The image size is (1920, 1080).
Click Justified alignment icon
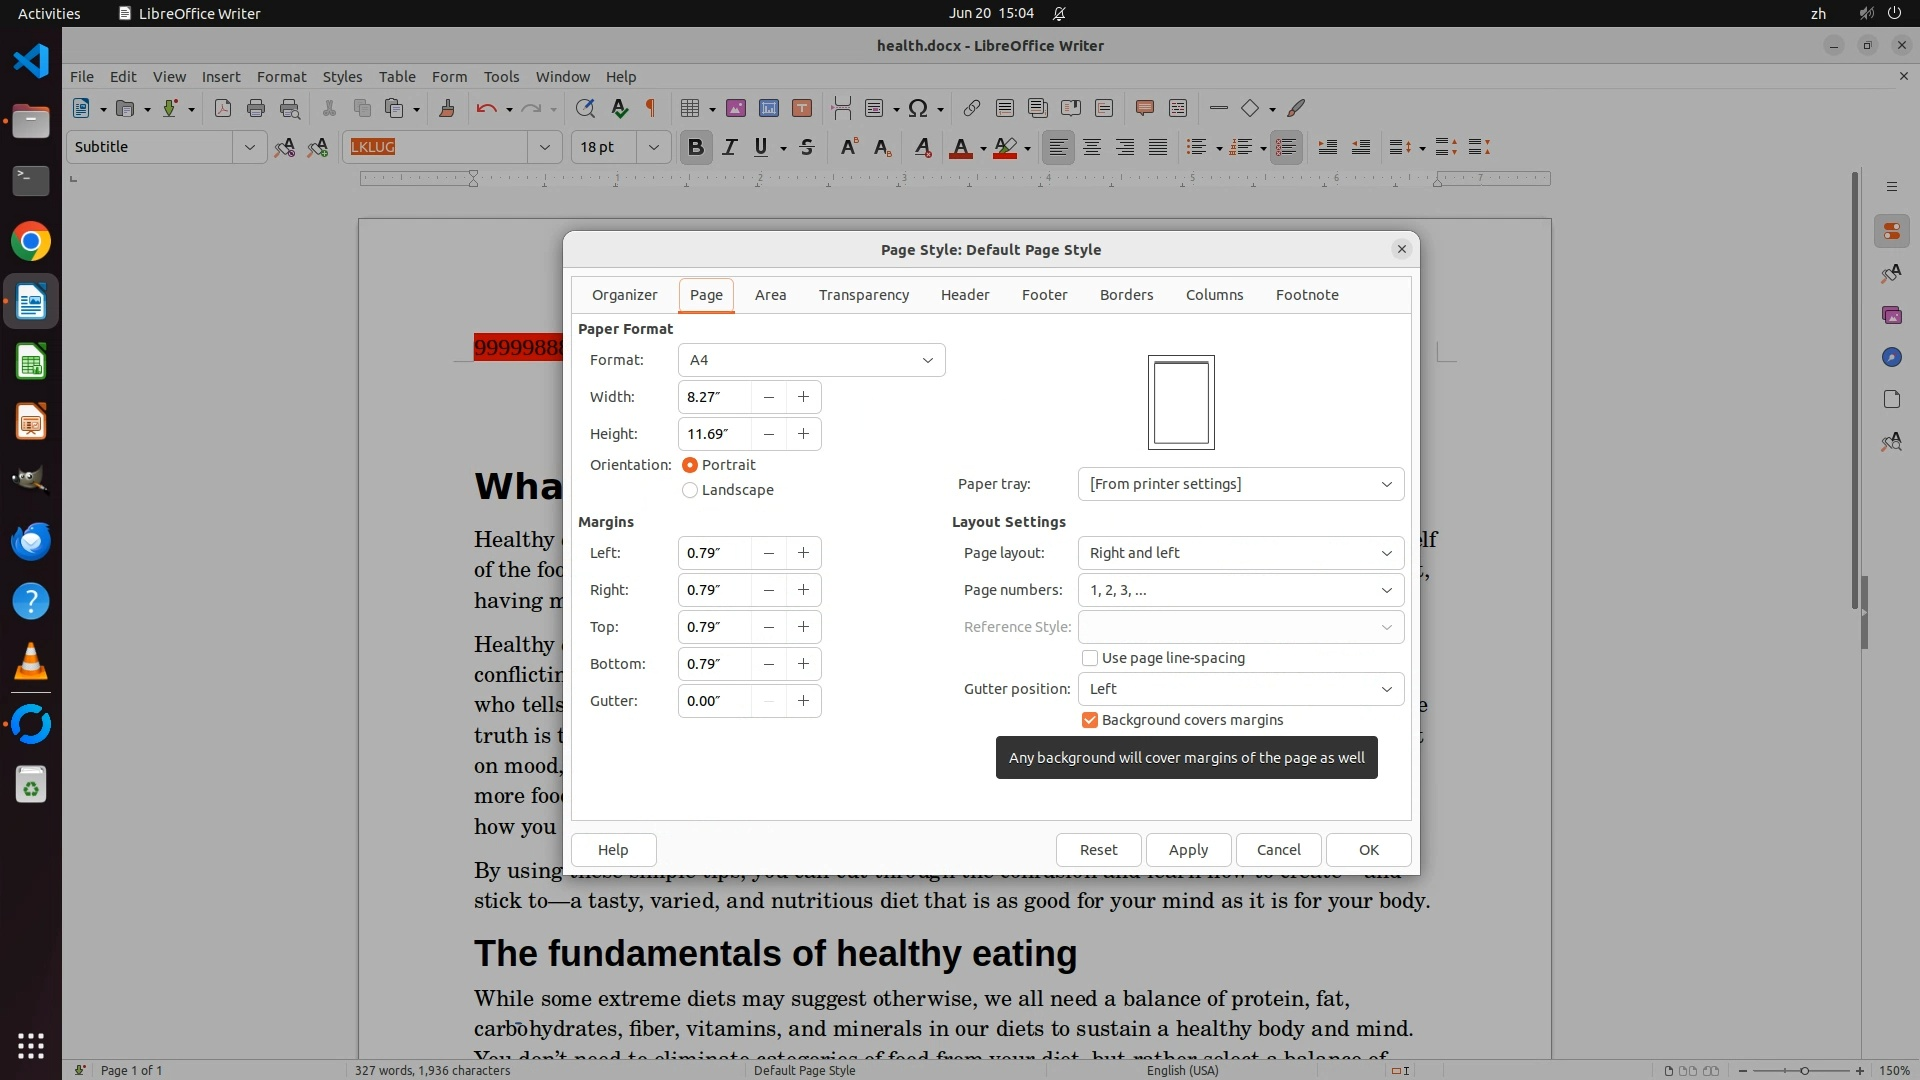(x=1158, y=147)
